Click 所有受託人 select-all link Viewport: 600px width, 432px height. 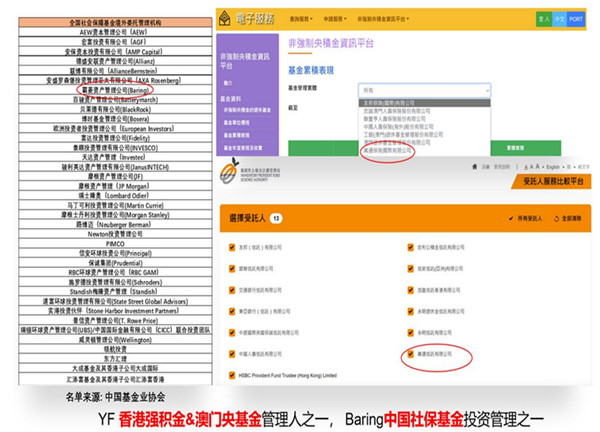coord(530,218)
